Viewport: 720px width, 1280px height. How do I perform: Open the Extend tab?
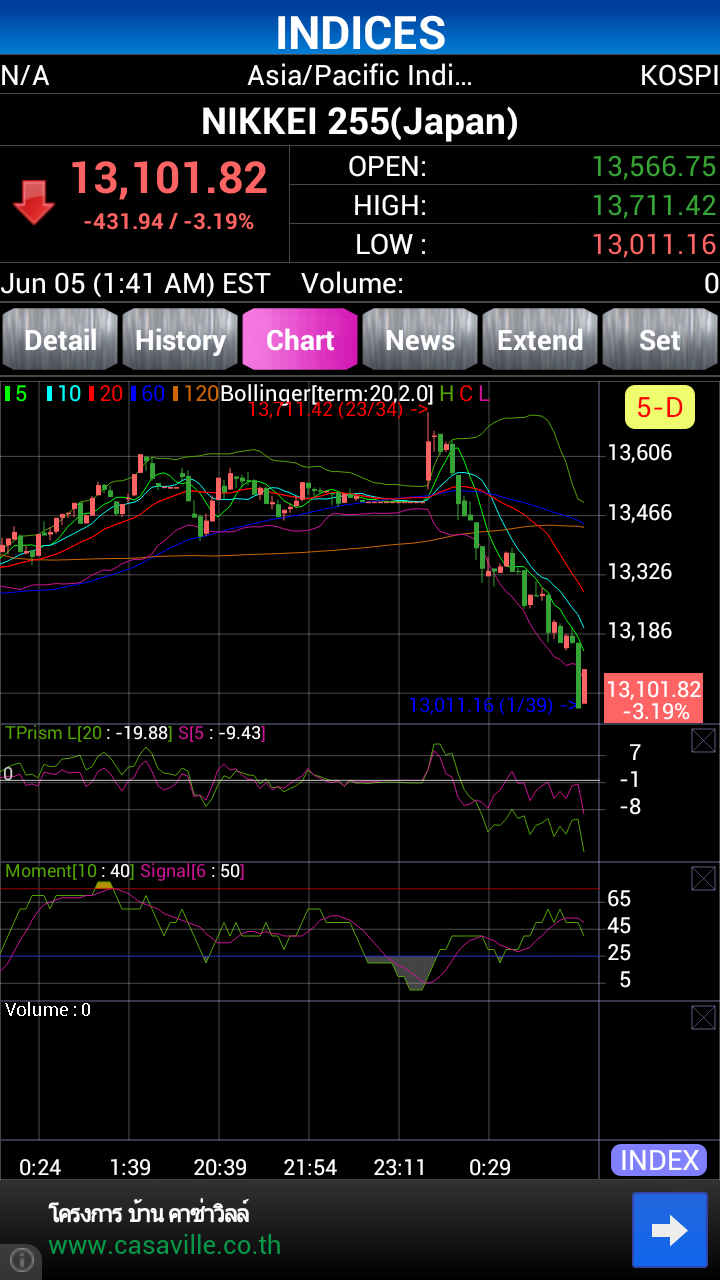[540, 340]
